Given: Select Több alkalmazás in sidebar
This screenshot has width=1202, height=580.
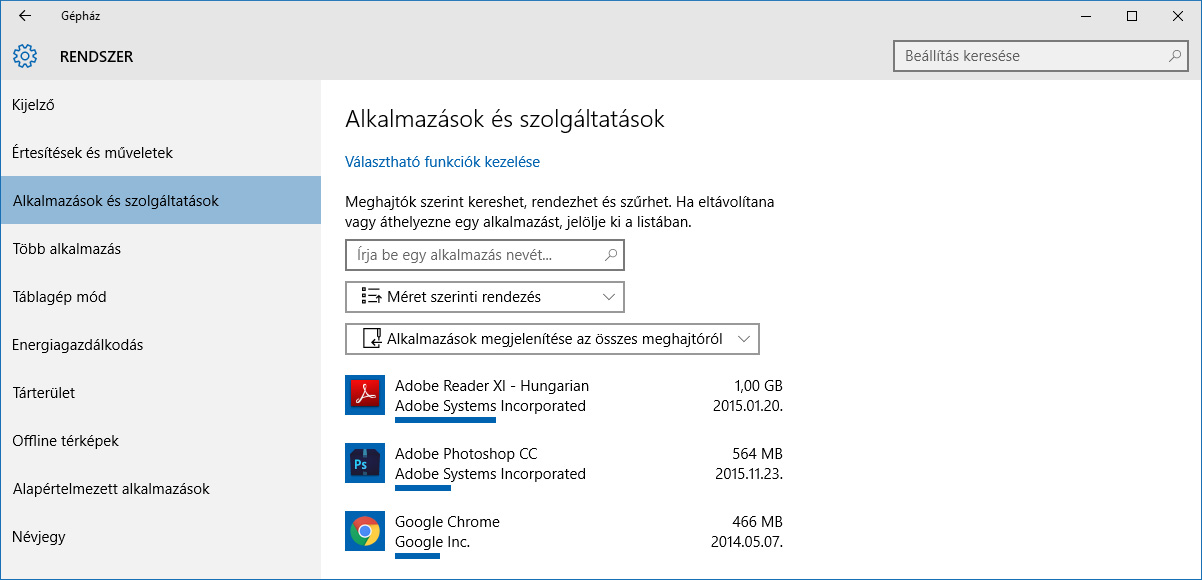Looking at the screenshot, I should click(x=67, y=249).
